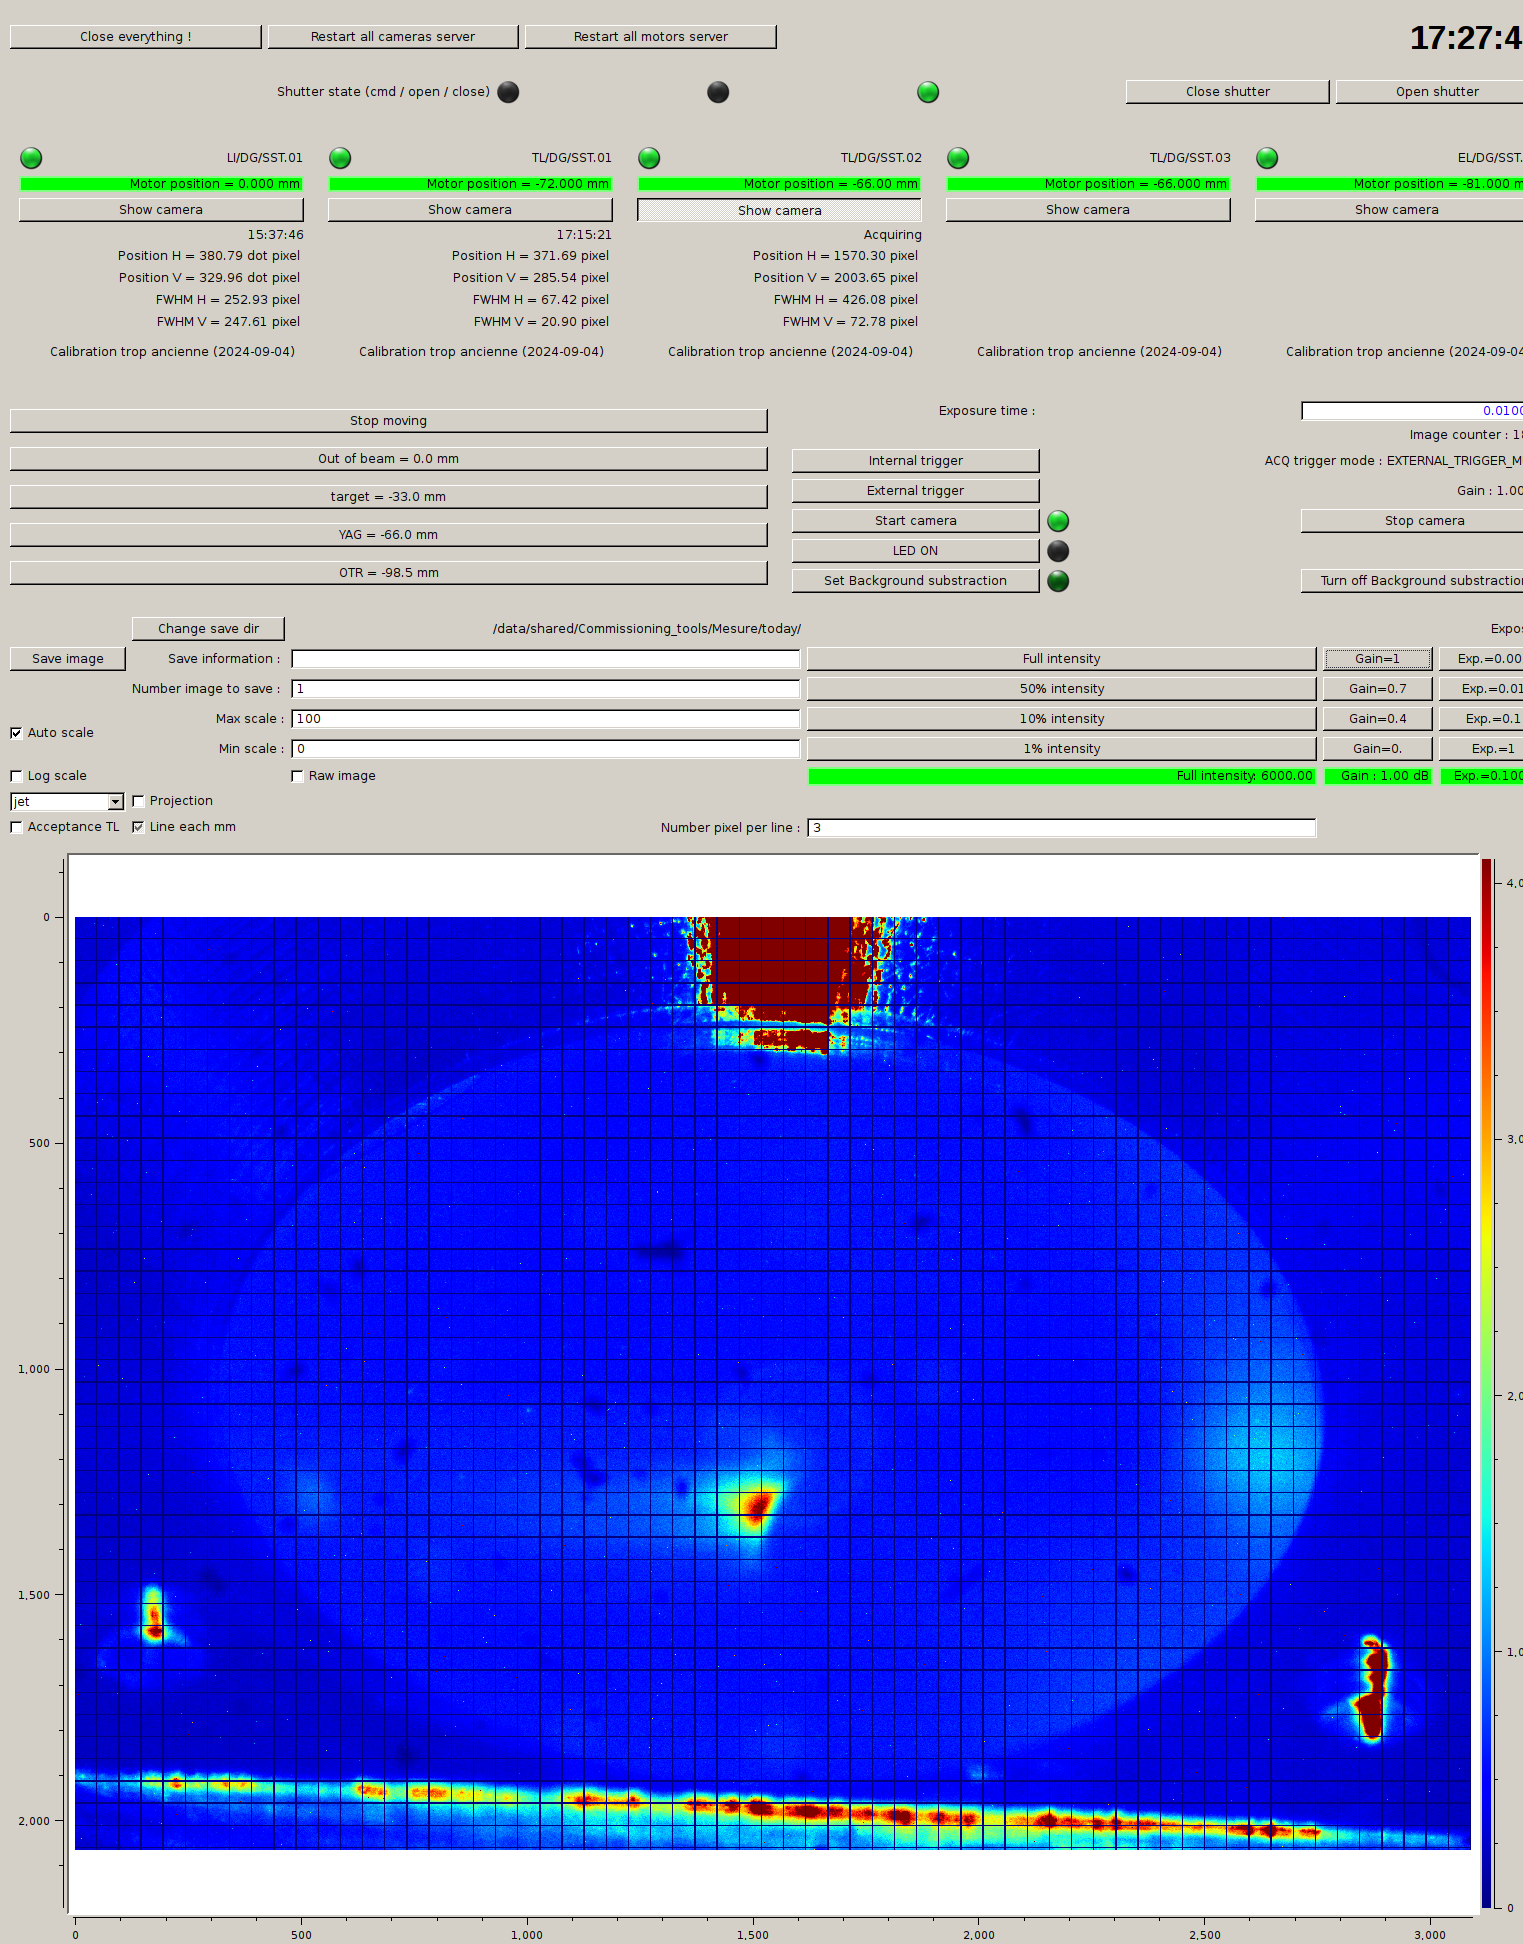This screenshot has height=1944, width=1523.
Task: Select the 50% intensity button
Action: pos(1061,689)
